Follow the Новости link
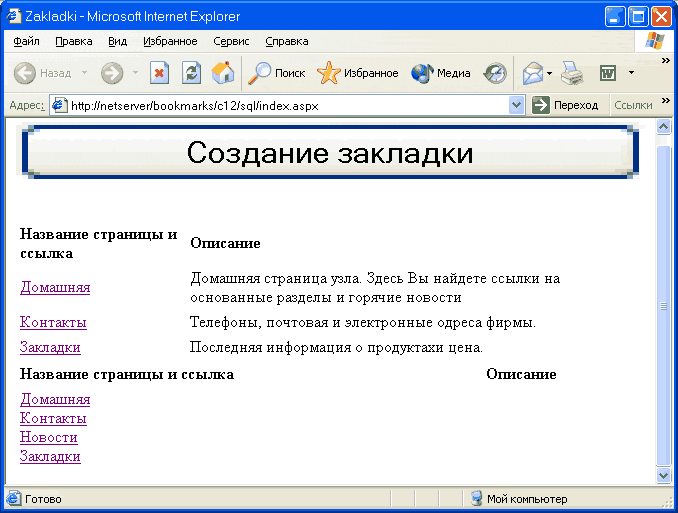This screenshot has width=678, height=513. coord(48,437)
